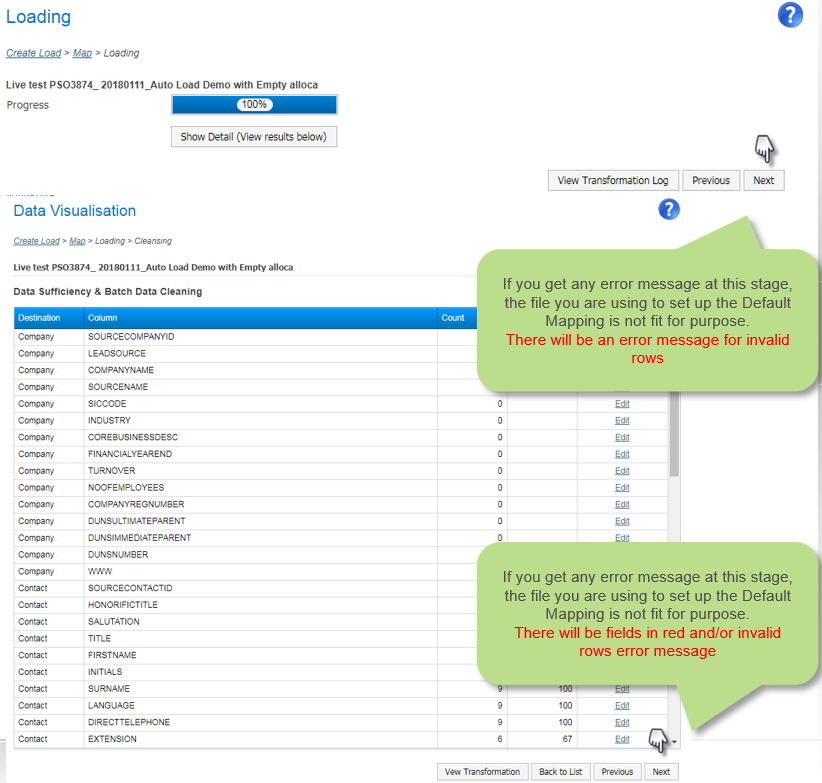Select the INITIALS cell
Viewport: 822px width, 783px height.
point(261,672)
